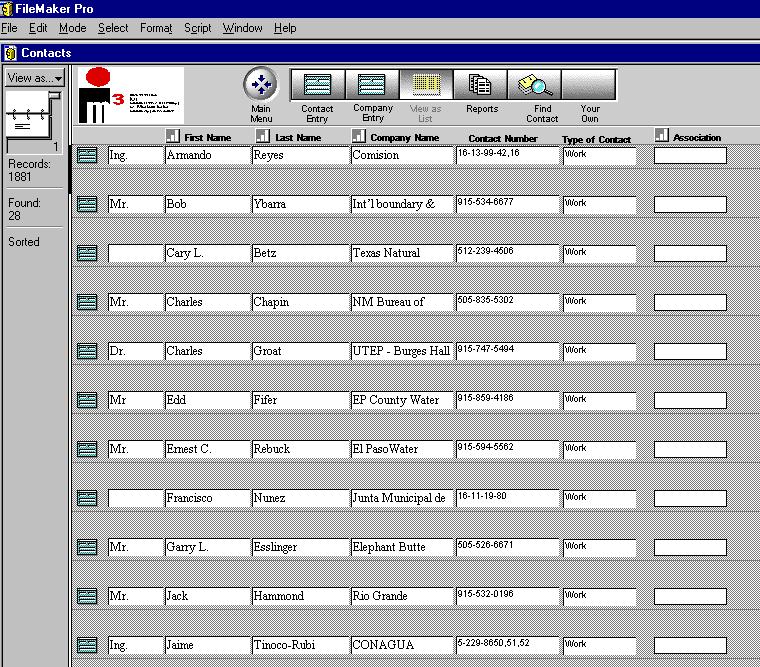Click the Main Menu navigation icon
This screenshot has height=667, width=760.
[x=260, y=85]
